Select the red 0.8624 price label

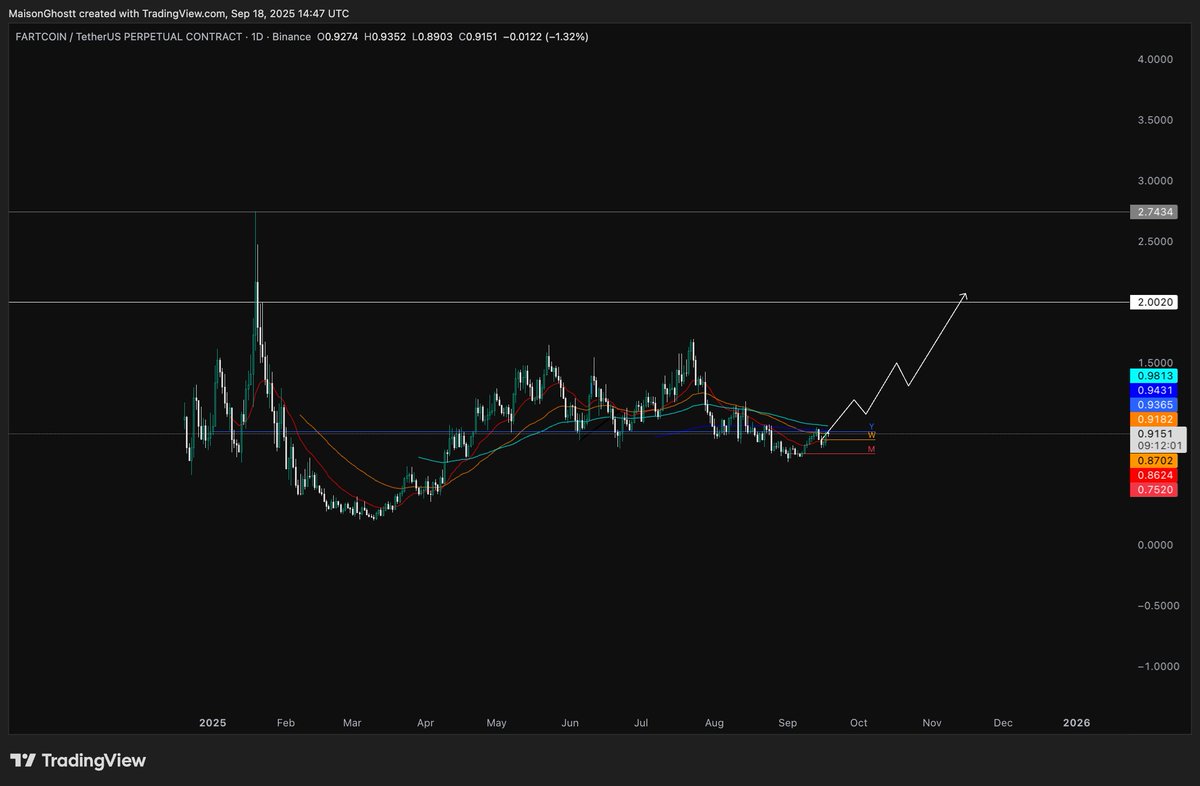pos(1155,474)
